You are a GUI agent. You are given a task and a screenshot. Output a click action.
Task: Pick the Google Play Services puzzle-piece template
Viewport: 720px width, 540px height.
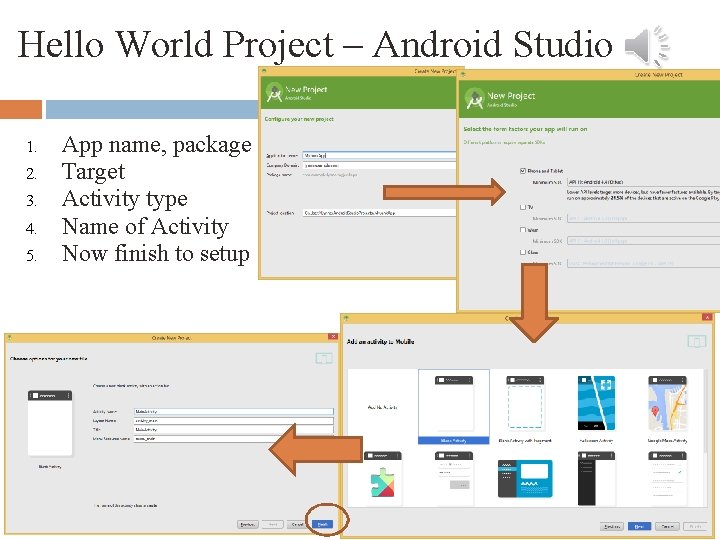coord(382,478)
